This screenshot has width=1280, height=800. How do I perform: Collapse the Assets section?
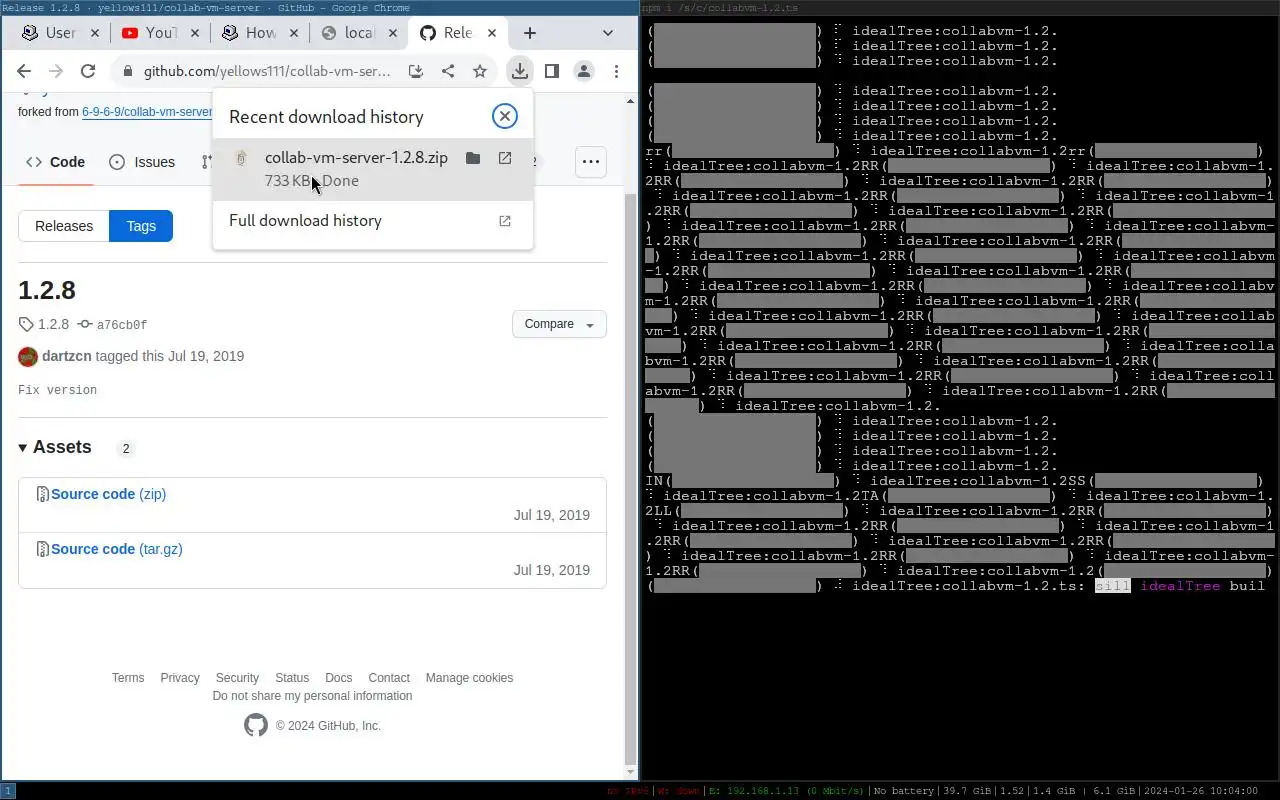(55, 447)
